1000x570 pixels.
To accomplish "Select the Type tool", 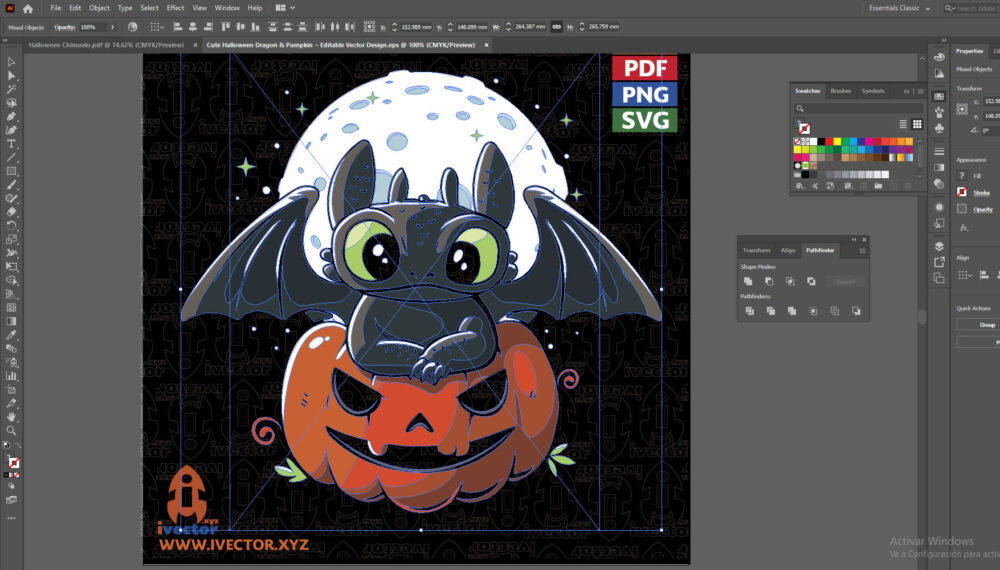I will pos(11,144).
